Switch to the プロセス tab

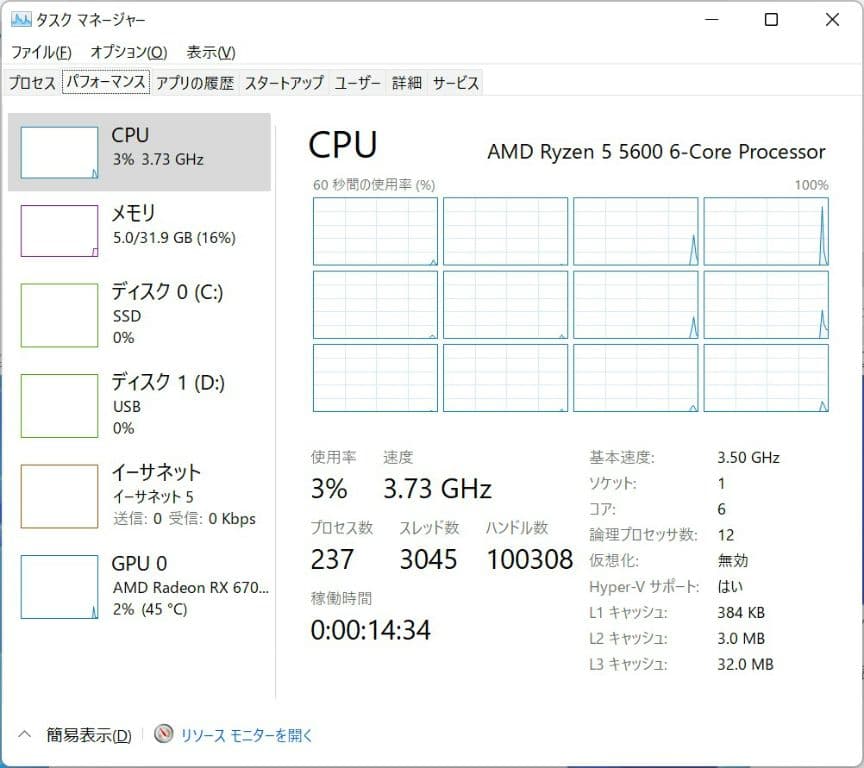coord(31,84)
